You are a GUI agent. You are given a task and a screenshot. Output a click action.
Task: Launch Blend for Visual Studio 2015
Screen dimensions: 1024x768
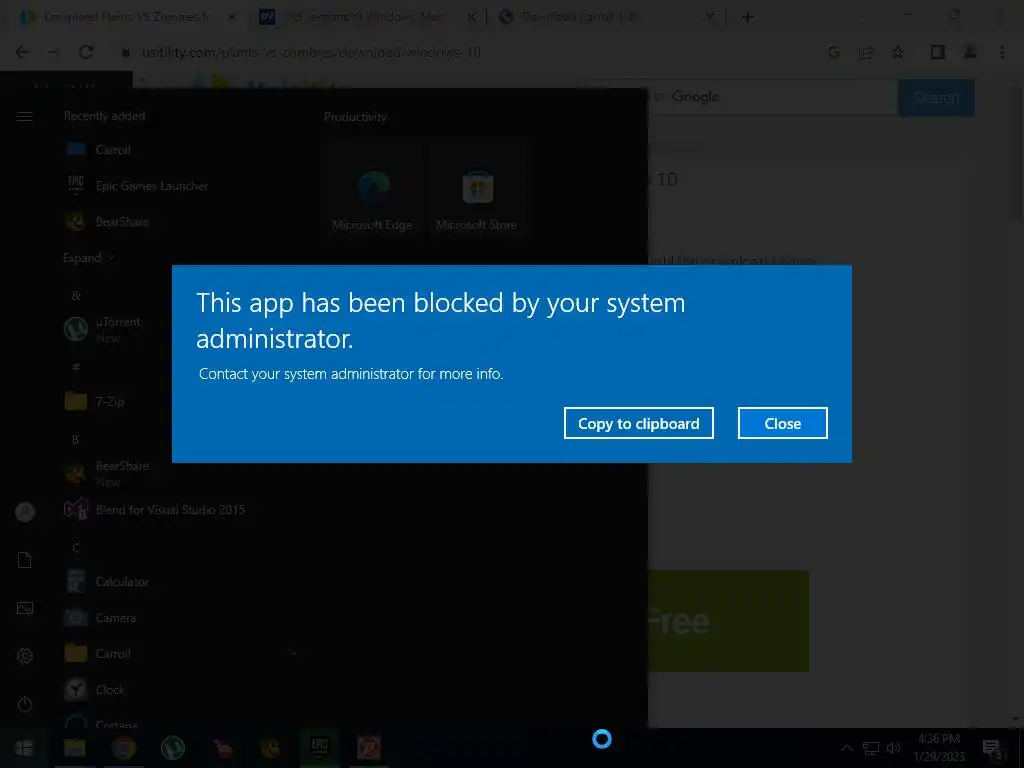coord(154,509)
